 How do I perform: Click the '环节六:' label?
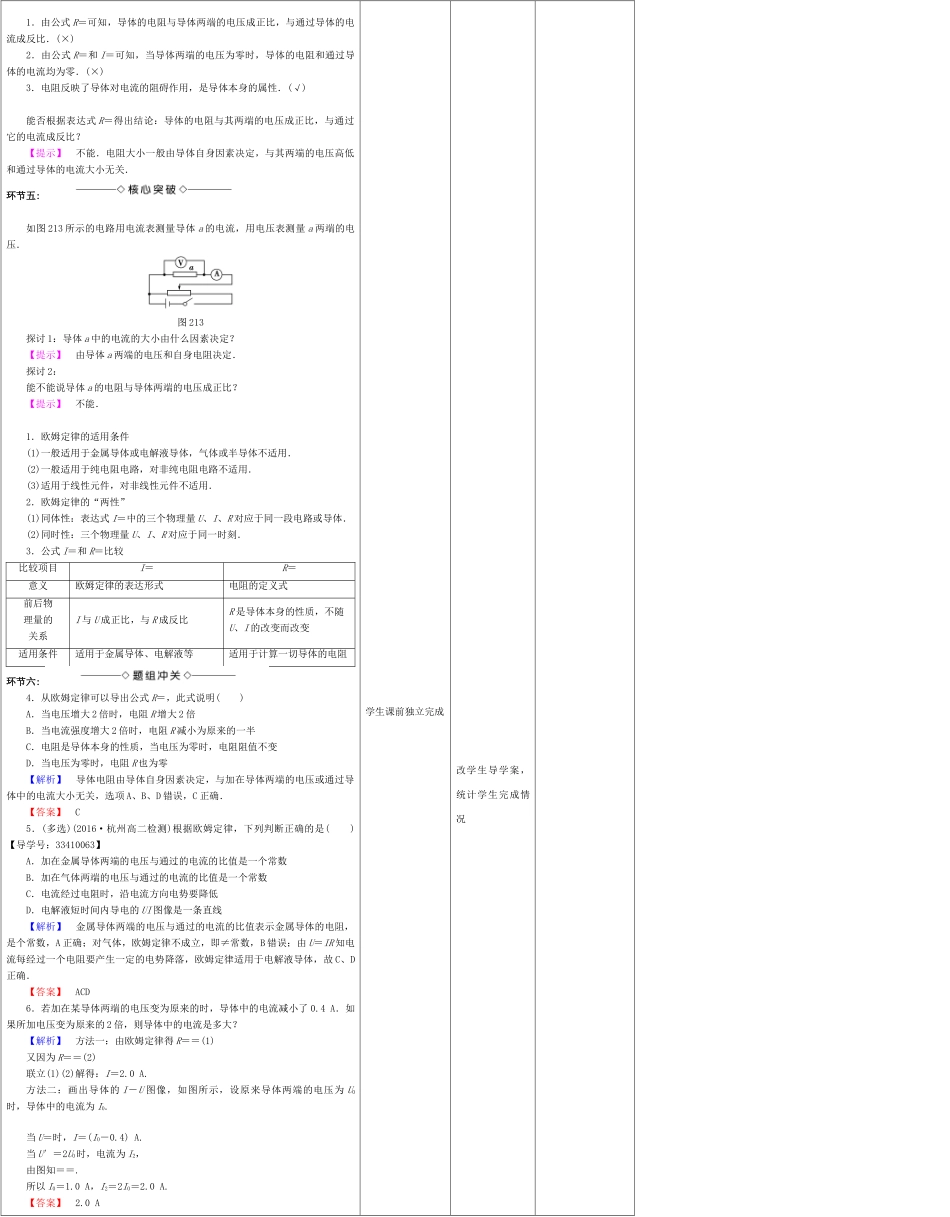22,682
